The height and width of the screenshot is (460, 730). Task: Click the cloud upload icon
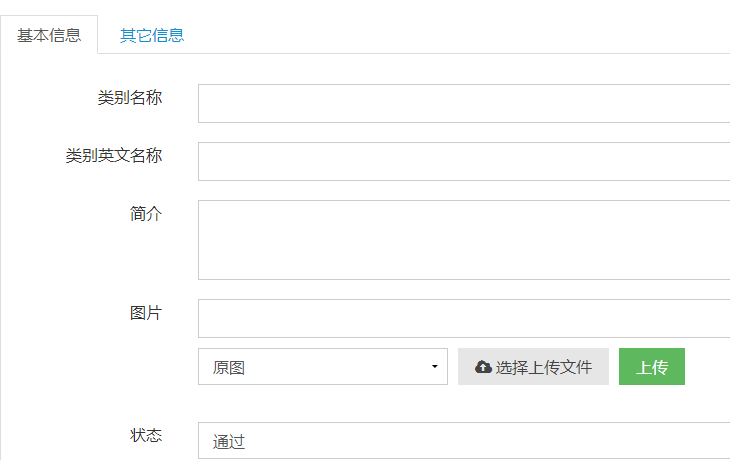click(483, 367)
